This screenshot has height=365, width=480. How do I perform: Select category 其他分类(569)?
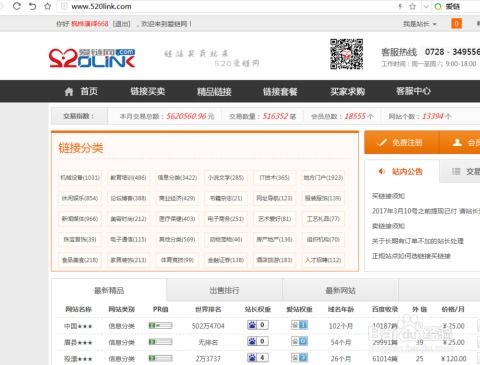pyautogui.click(x=177, y=239)
